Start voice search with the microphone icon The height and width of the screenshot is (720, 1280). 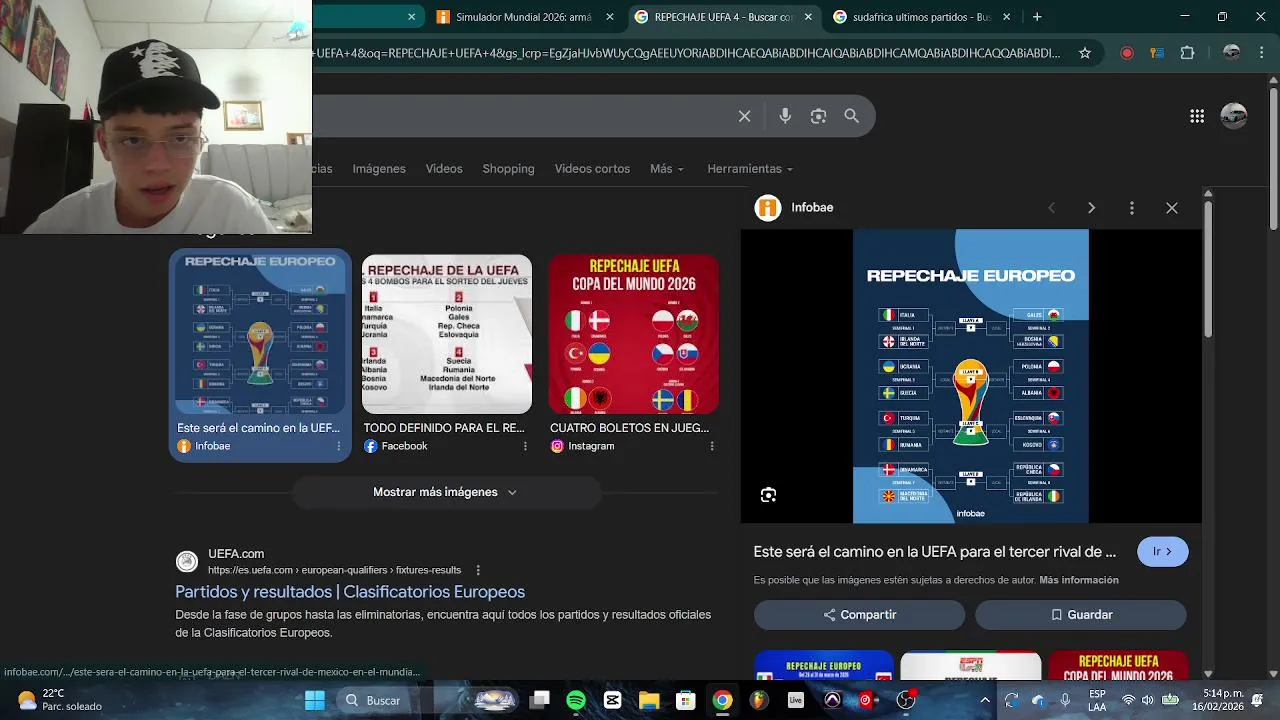pyautogui.click(x=785, y=116)
